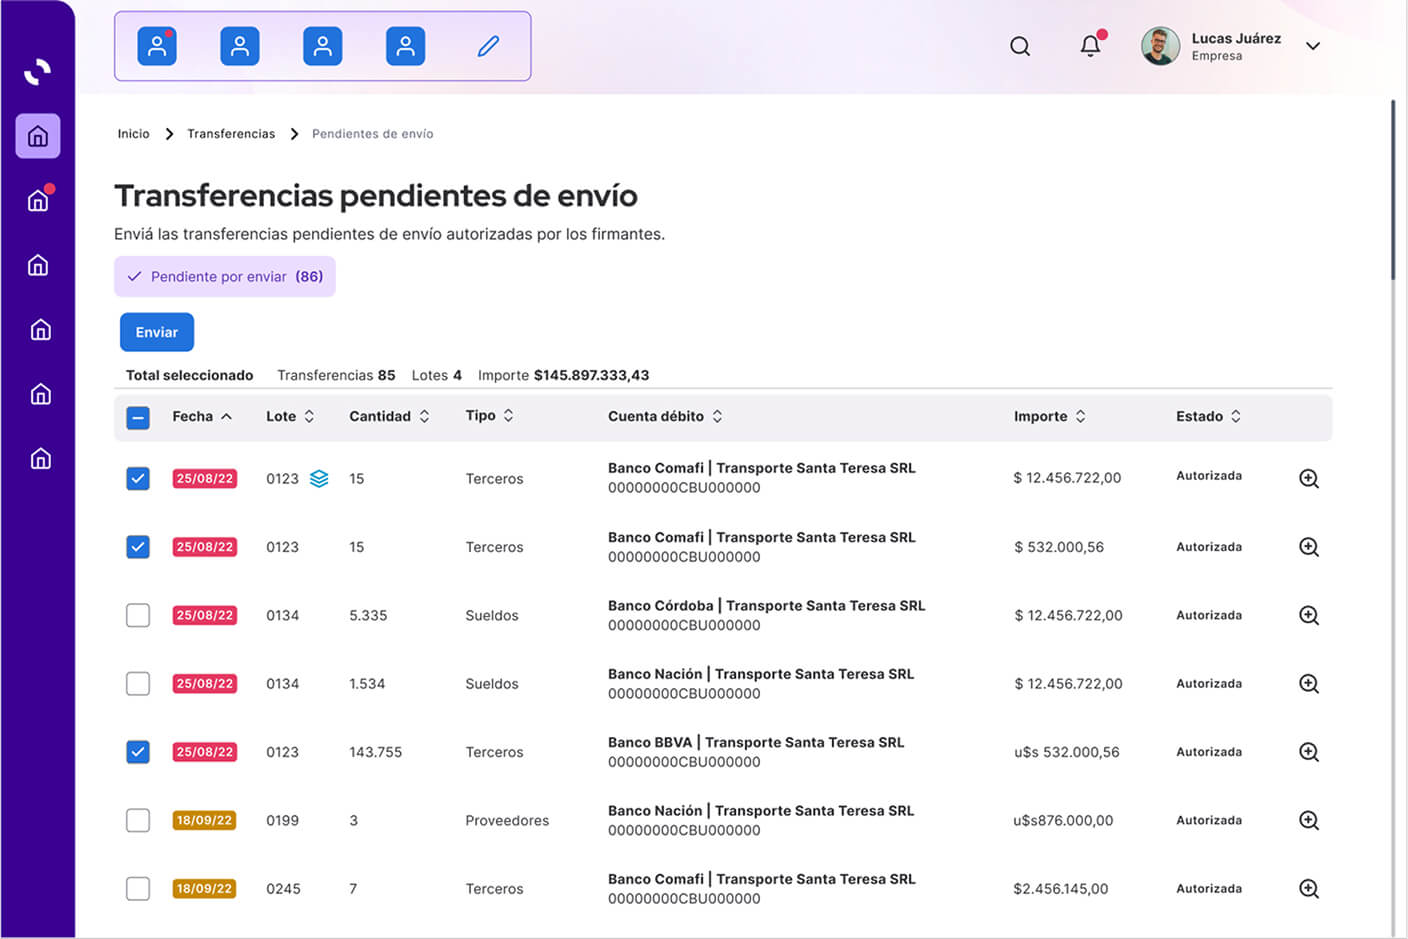
Task: Check the Proveedores lote 0199 row checkbox
Action: (x=138, y=820)
